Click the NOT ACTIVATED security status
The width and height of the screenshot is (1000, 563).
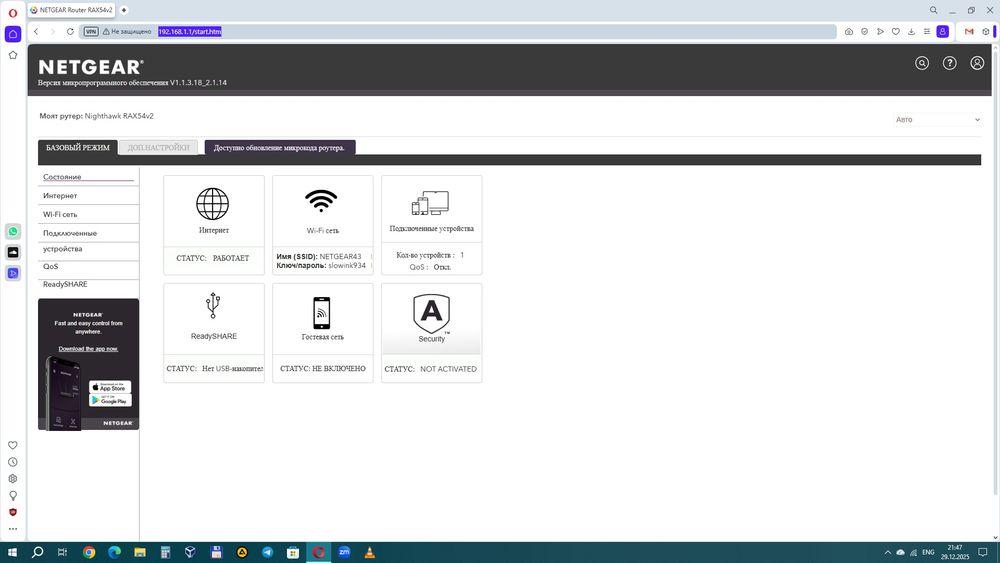[448, 369]
